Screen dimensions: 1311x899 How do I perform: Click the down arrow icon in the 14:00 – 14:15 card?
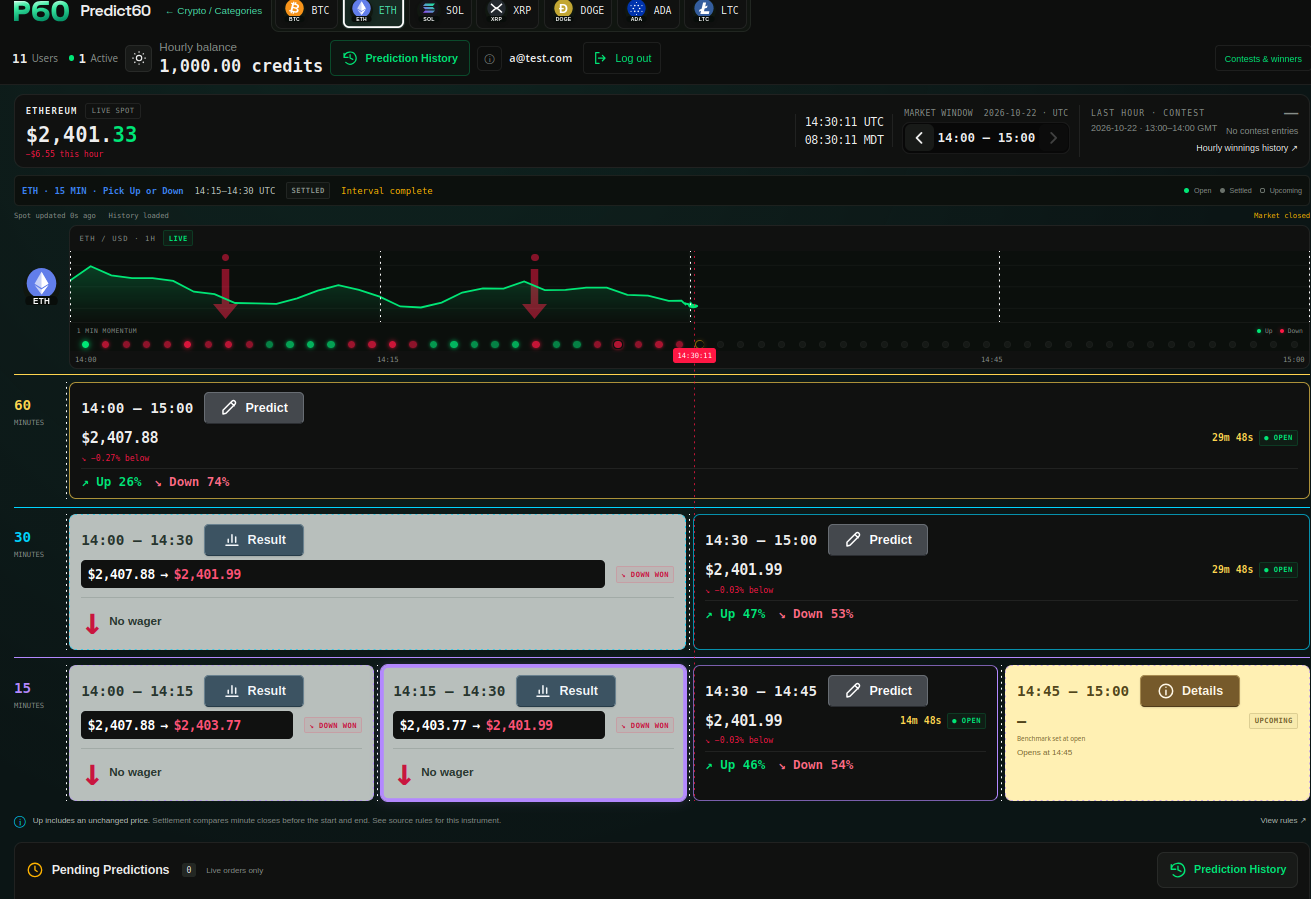[x=92, y=774]
